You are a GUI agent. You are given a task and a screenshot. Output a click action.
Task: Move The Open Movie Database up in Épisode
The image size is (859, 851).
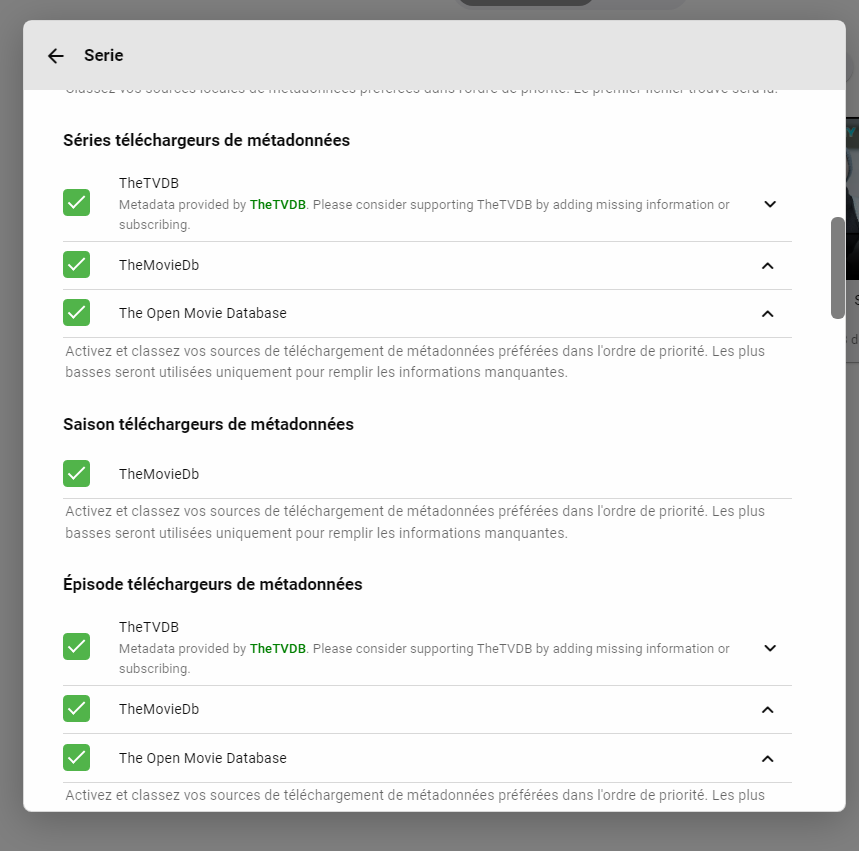pos(767,759)
